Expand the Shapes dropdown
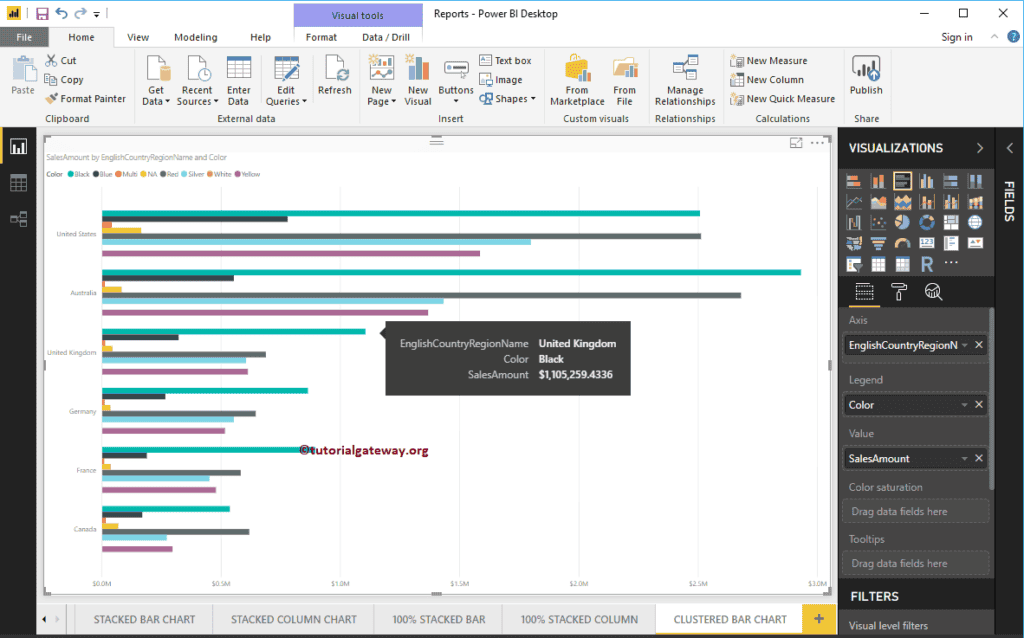Viewport: 1024px width, 638px height. point(533,99)
